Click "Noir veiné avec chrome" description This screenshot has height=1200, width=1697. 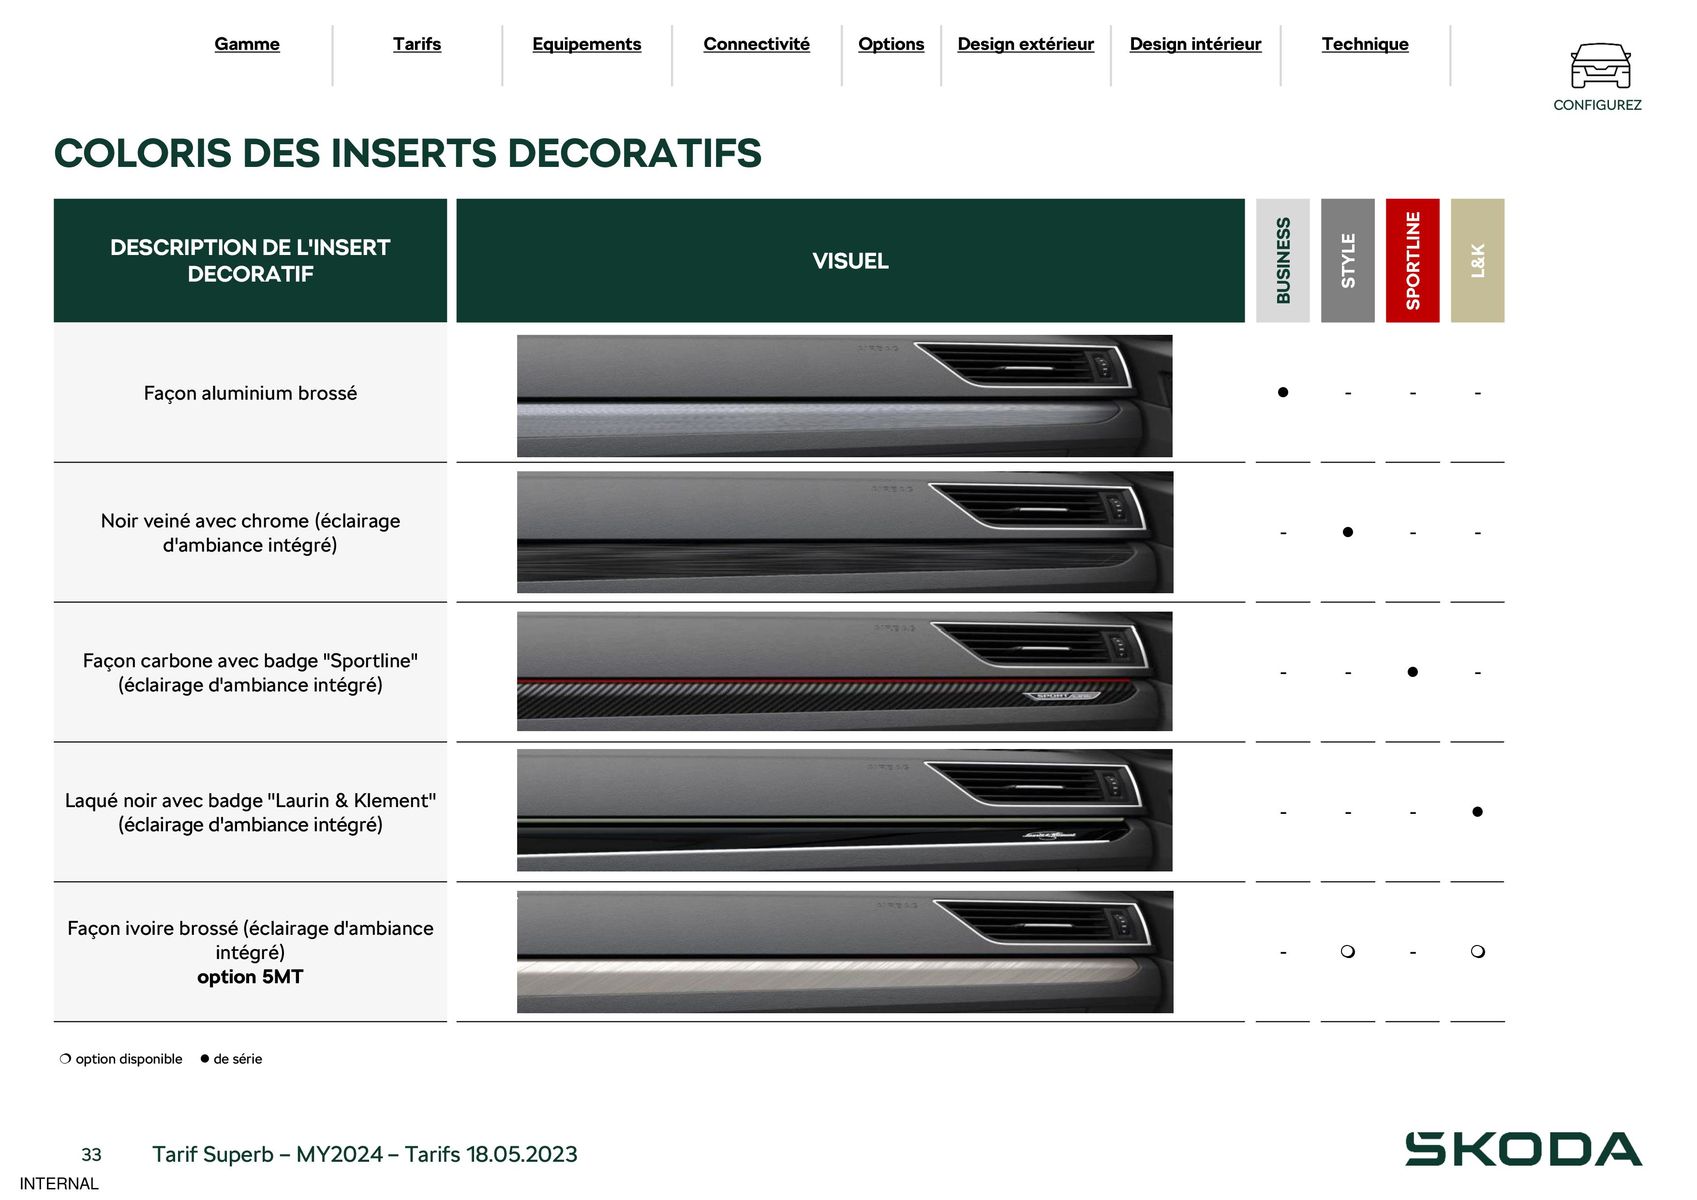(x=250, y=533)
